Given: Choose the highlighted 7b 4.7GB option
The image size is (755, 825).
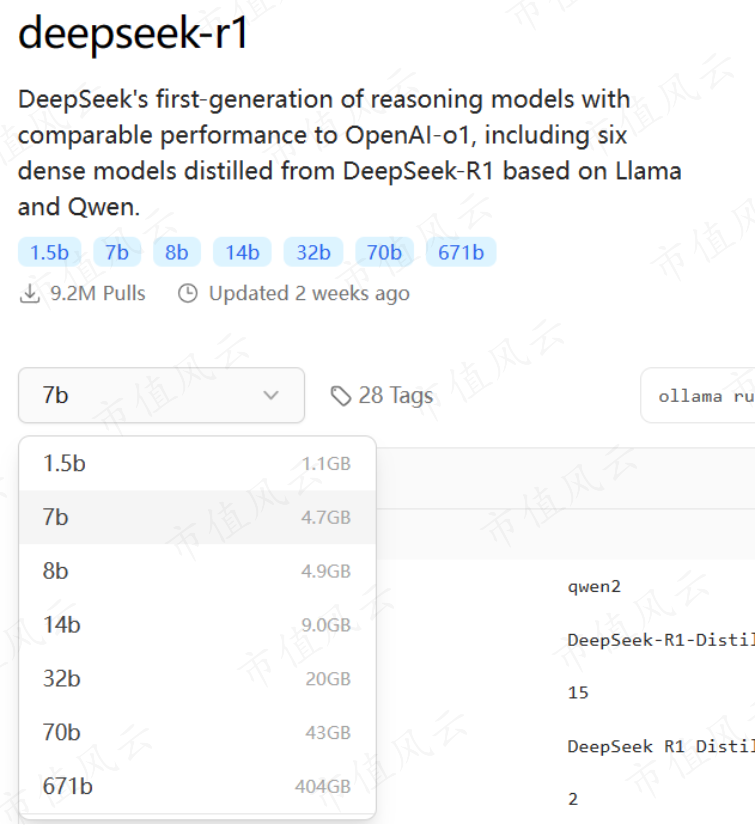Looking at the screenshot, I should click(x=197, y=517).
